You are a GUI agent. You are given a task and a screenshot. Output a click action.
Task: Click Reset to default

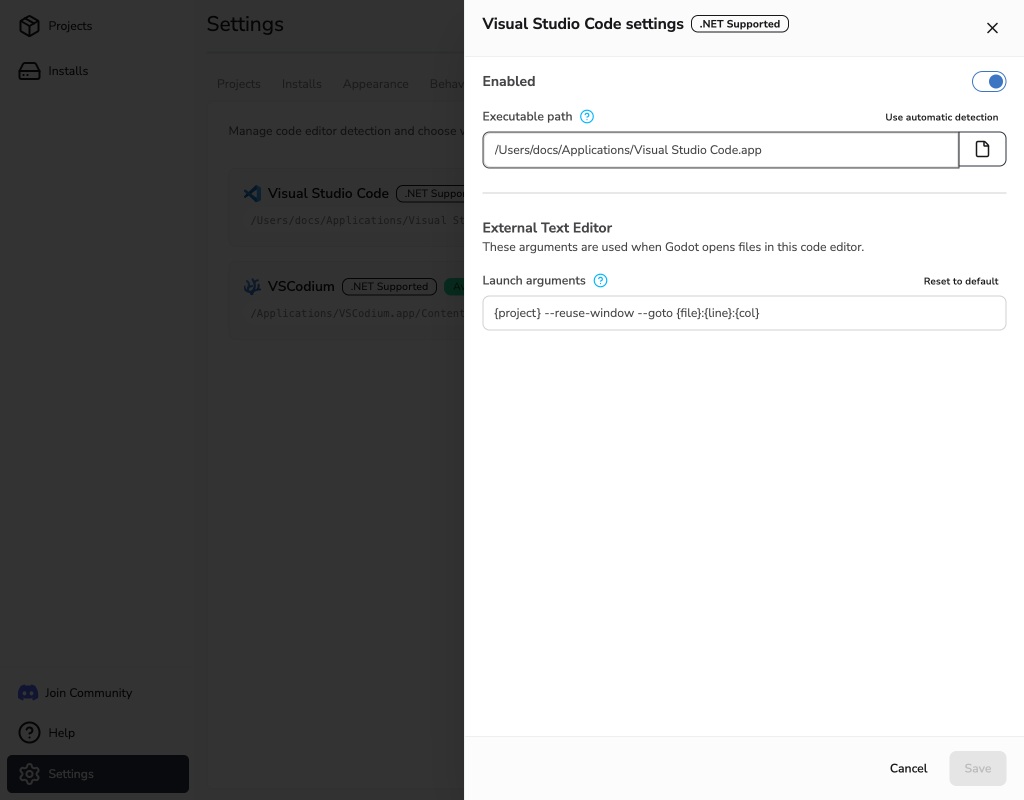[x=961, y=281]
